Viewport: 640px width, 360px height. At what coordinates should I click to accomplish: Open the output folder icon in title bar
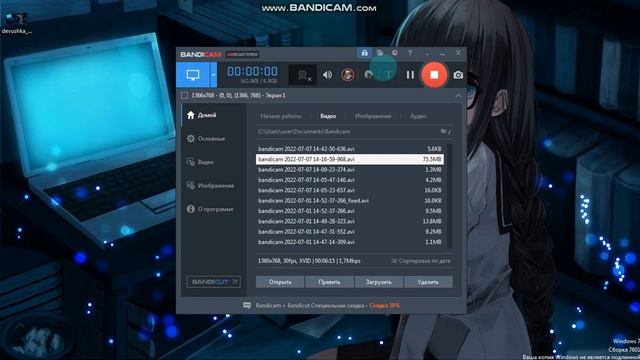pyautogui.click(x=380, y=53)
